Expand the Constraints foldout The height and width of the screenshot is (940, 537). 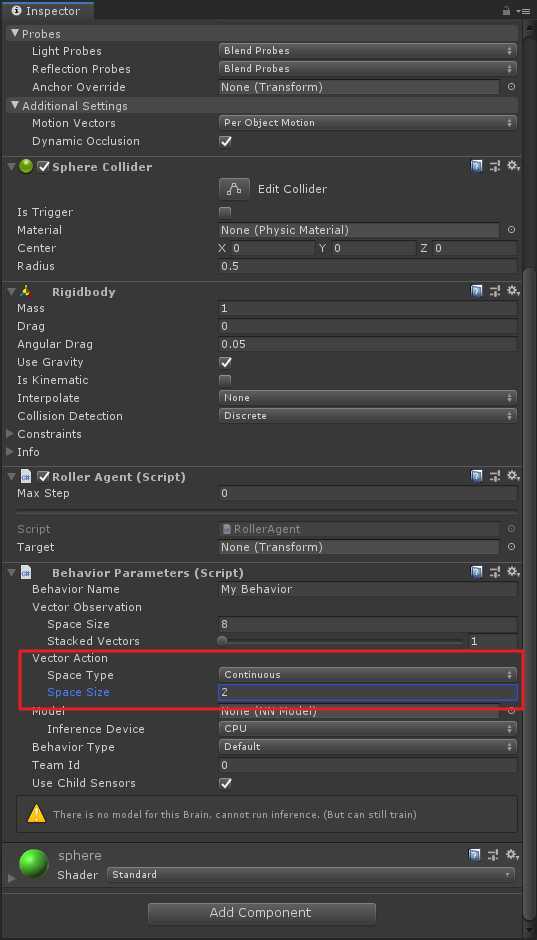10,433
